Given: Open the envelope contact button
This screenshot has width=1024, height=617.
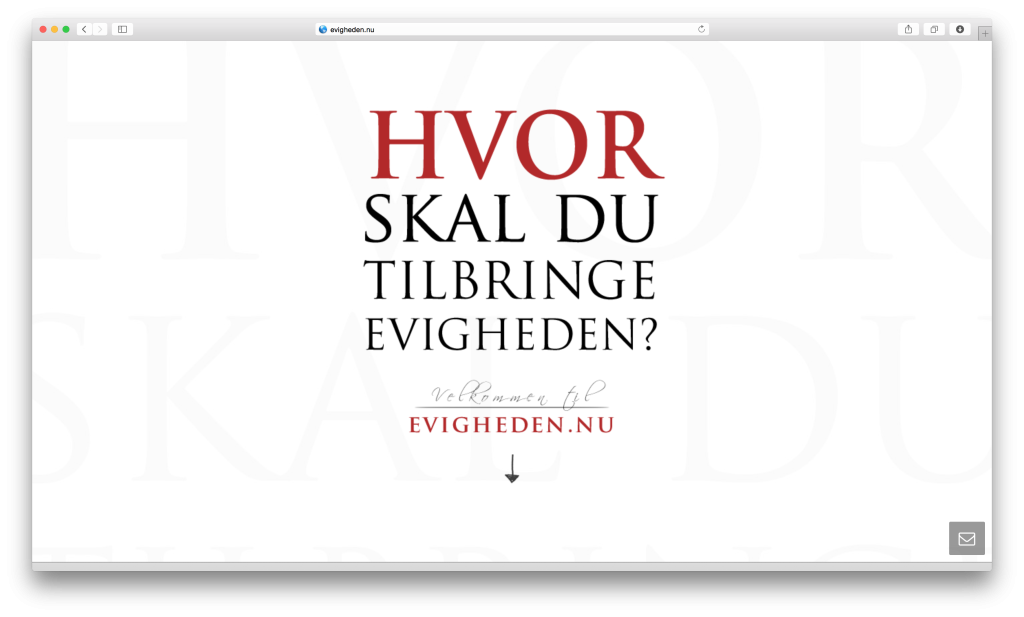Looking at the screenshot, I should coord(967,539).
